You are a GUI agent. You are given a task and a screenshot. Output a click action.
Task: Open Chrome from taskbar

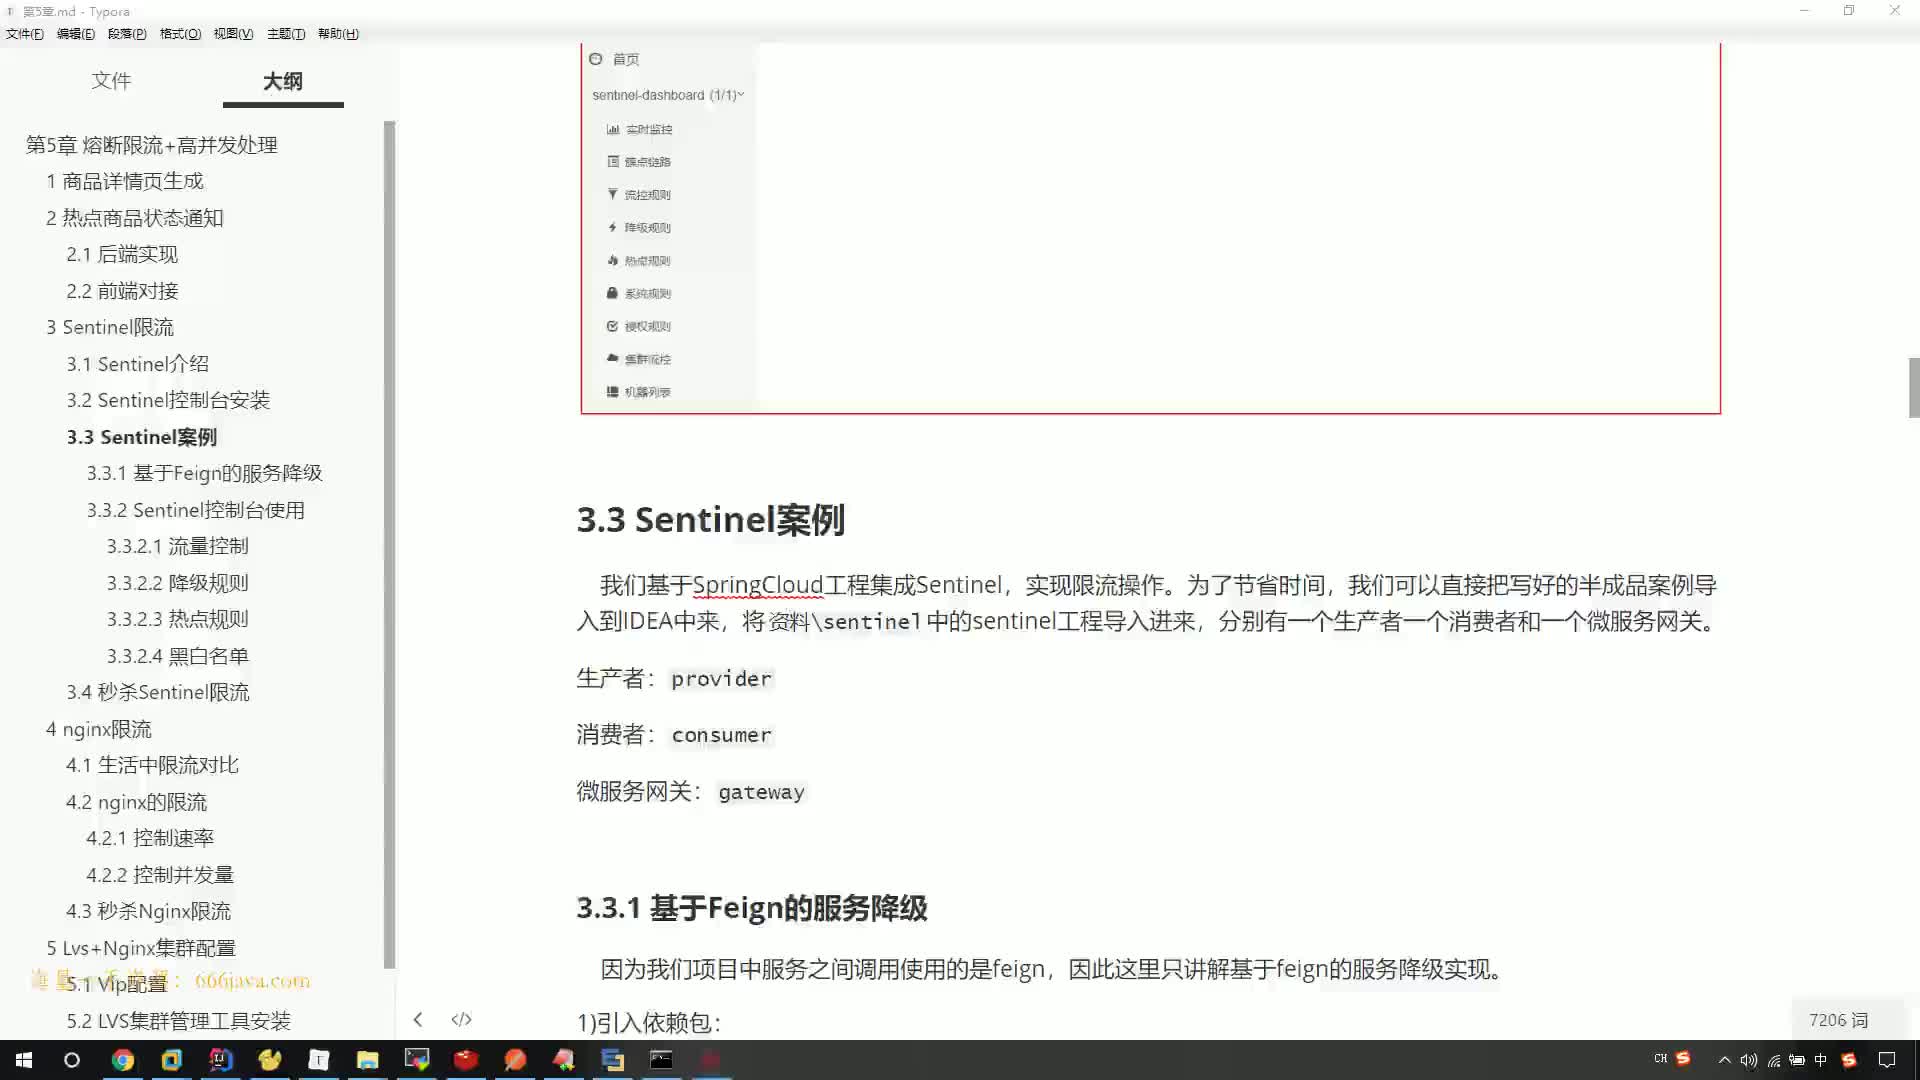point(123,1060)
